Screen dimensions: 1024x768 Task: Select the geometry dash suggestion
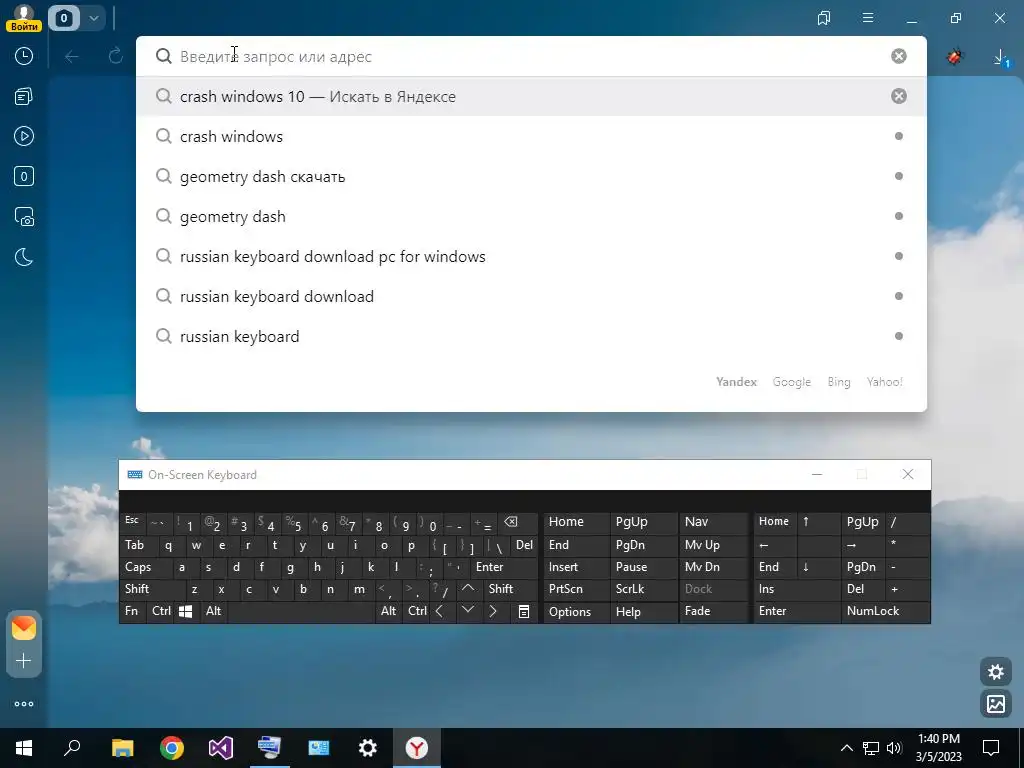pos(531,216)
